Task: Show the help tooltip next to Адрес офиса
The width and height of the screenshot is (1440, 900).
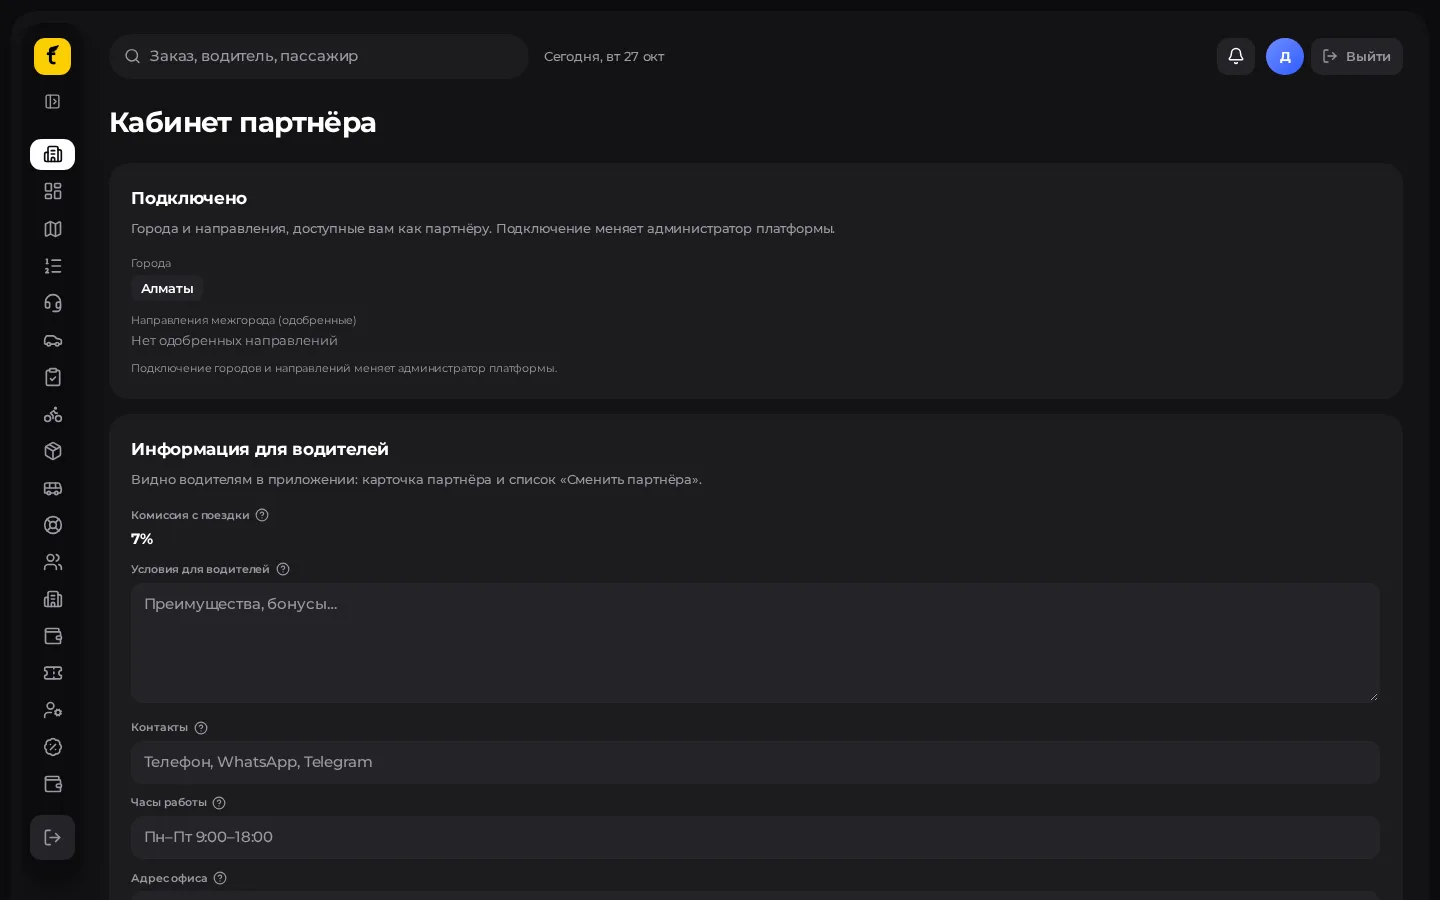Action: (x=220, y=878)
